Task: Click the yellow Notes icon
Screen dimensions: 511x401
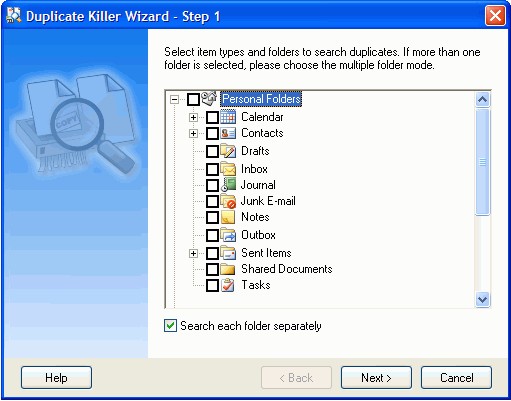Action: (228, 217)
